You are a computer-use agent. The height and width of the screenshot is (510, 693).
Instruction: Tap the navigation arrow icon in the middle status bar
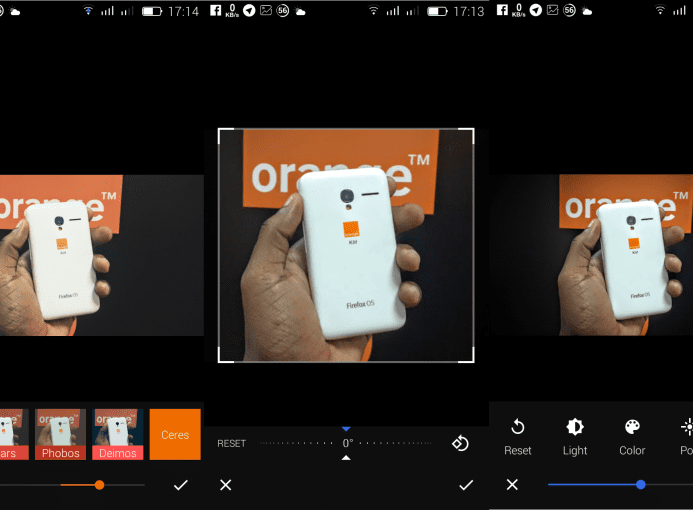tap(249, 11)
